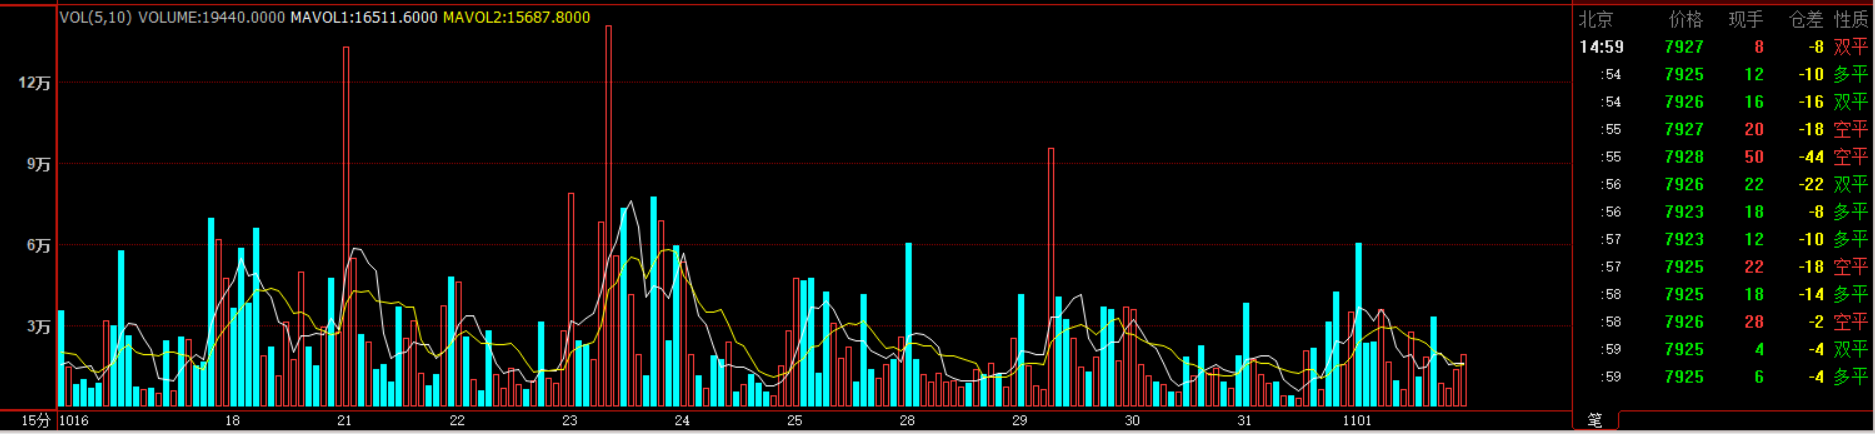Select the 现手 value 20

(1754, 129)
